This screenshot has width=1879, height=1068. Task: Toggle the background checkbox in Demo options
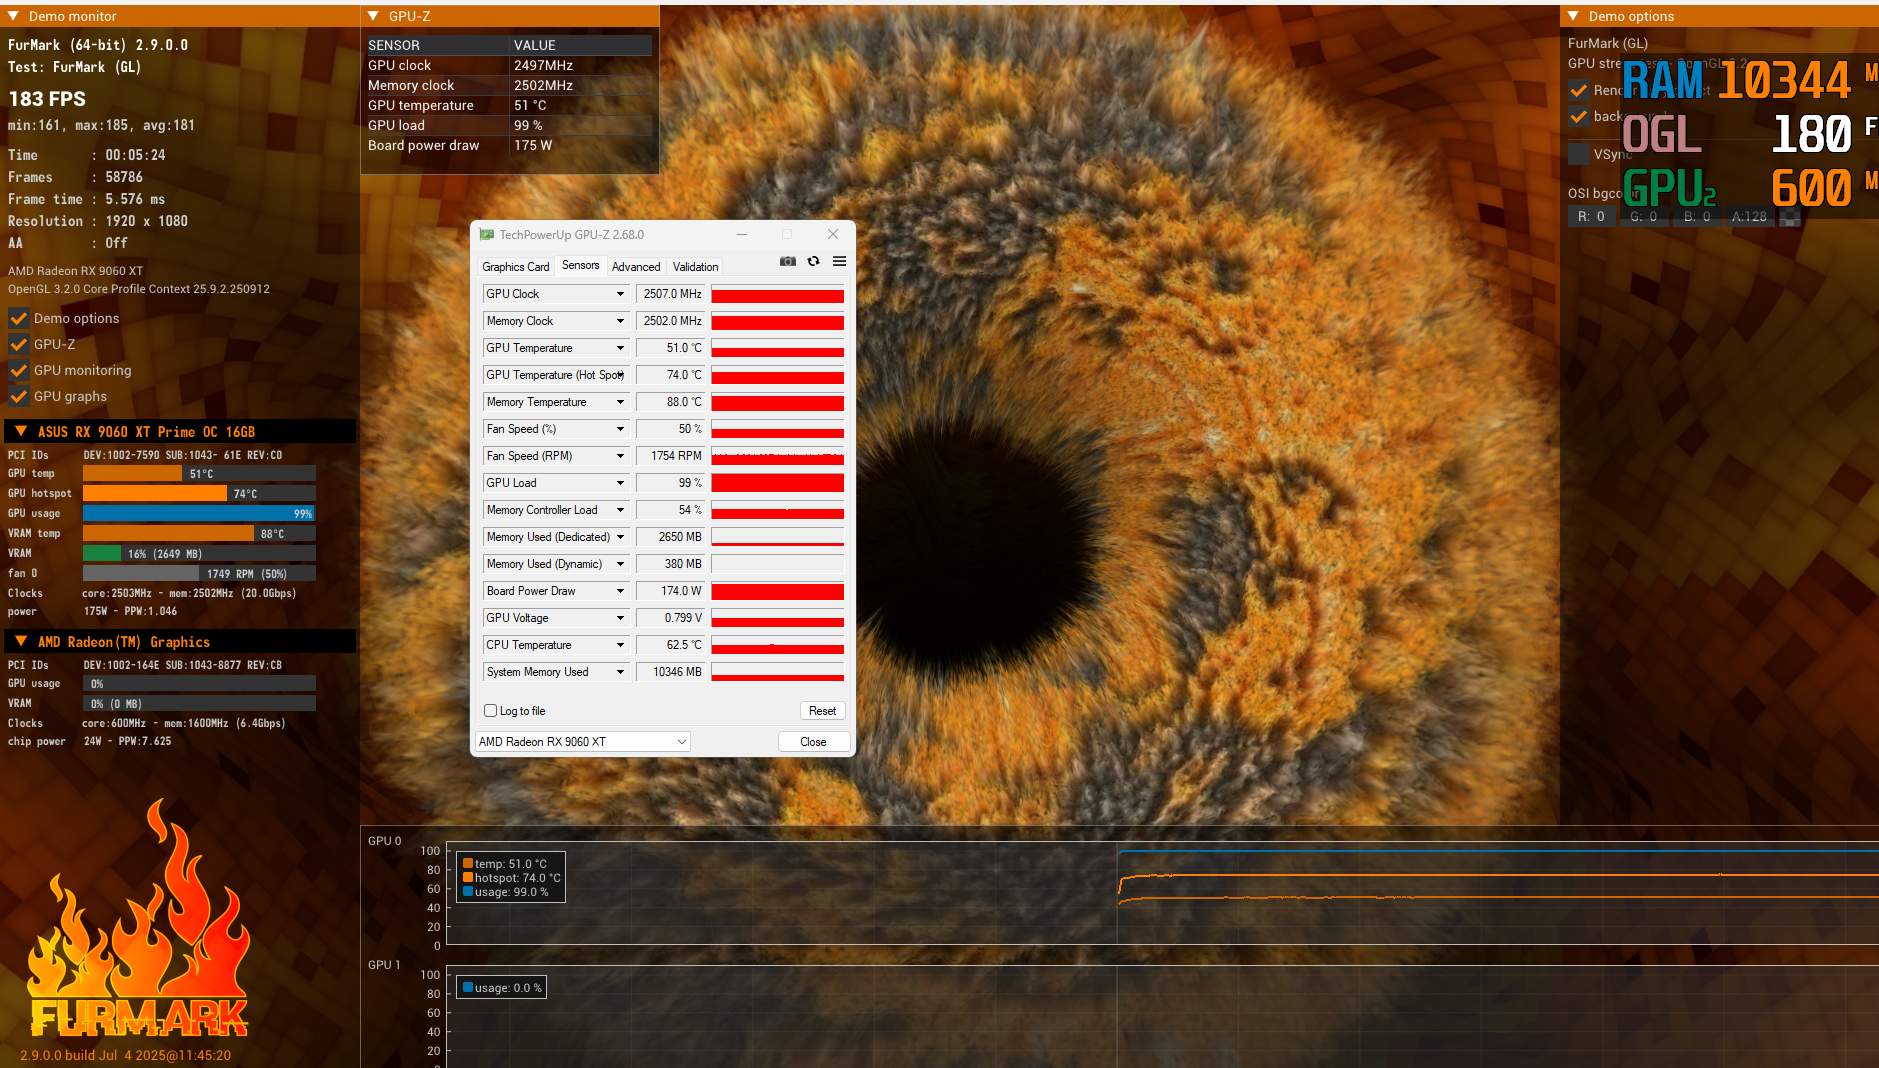(x=1578, y=116)
